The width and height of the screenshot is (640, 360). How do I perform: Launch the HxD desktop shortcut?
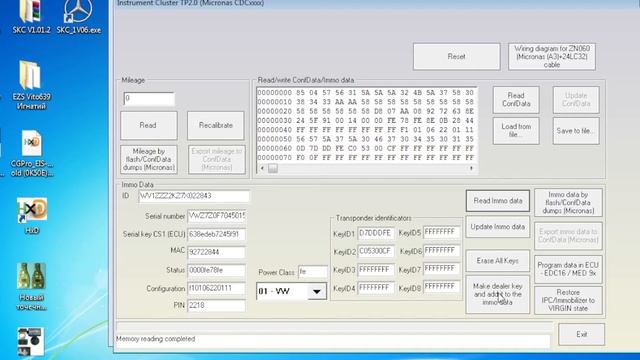click(32, 216)
